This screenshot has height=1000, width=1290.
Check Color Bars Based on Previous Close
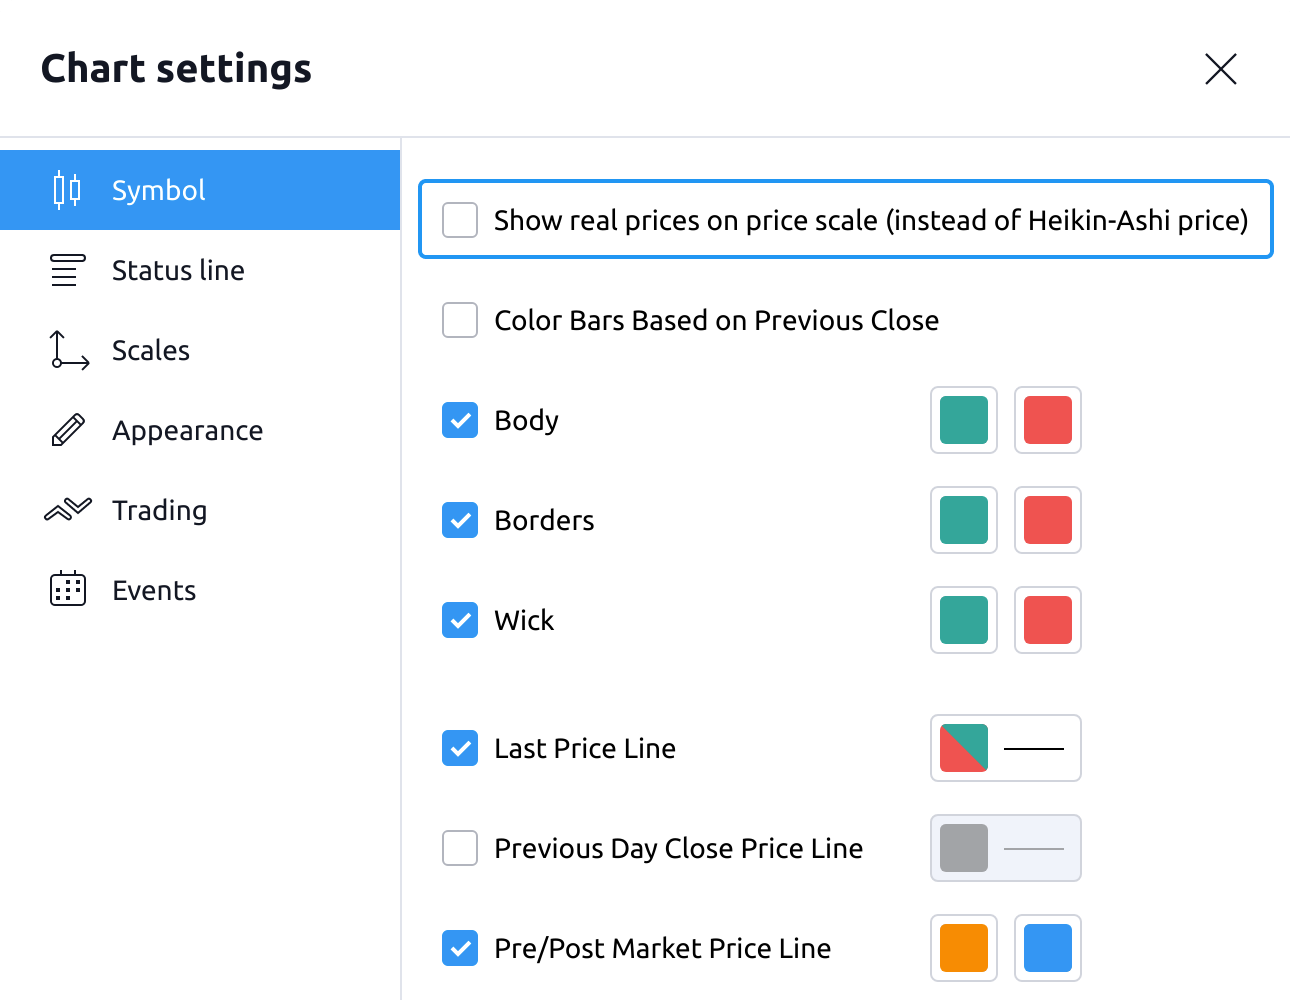click(x=460, y=320)
